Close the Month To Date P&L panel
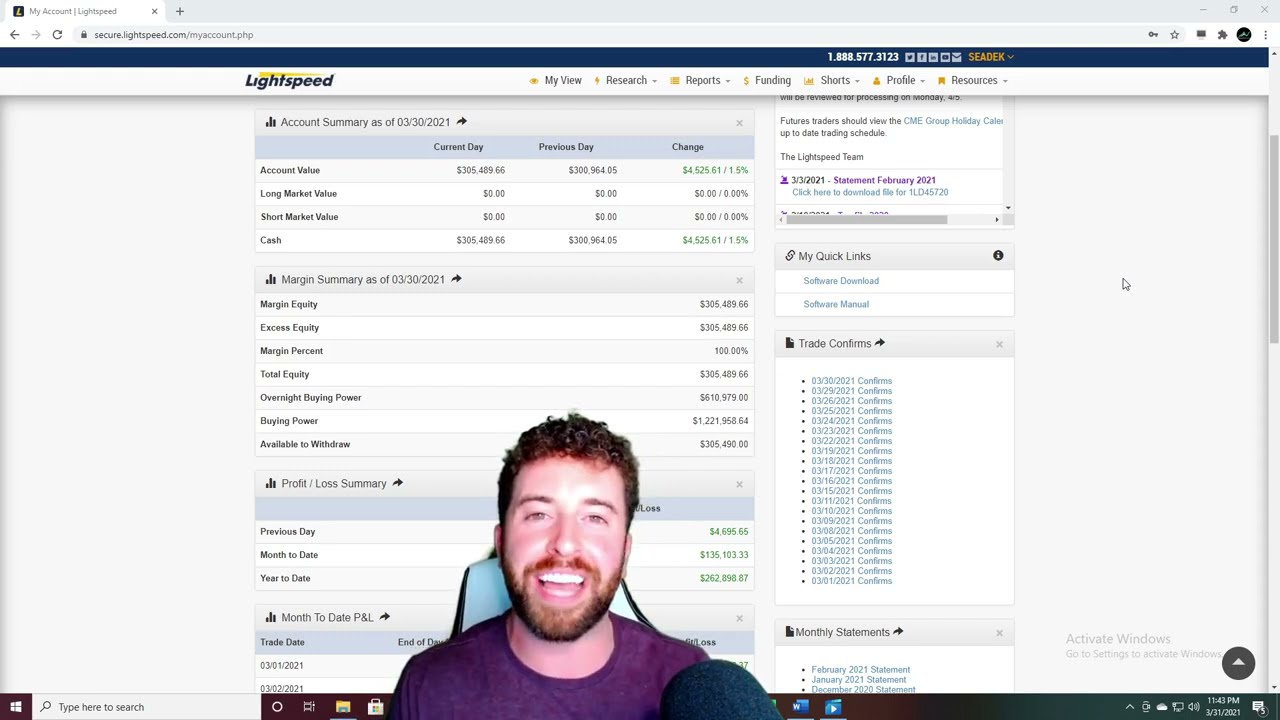Image resolution: width=1280 pixels, height=720 pixels. pos(739,618)
